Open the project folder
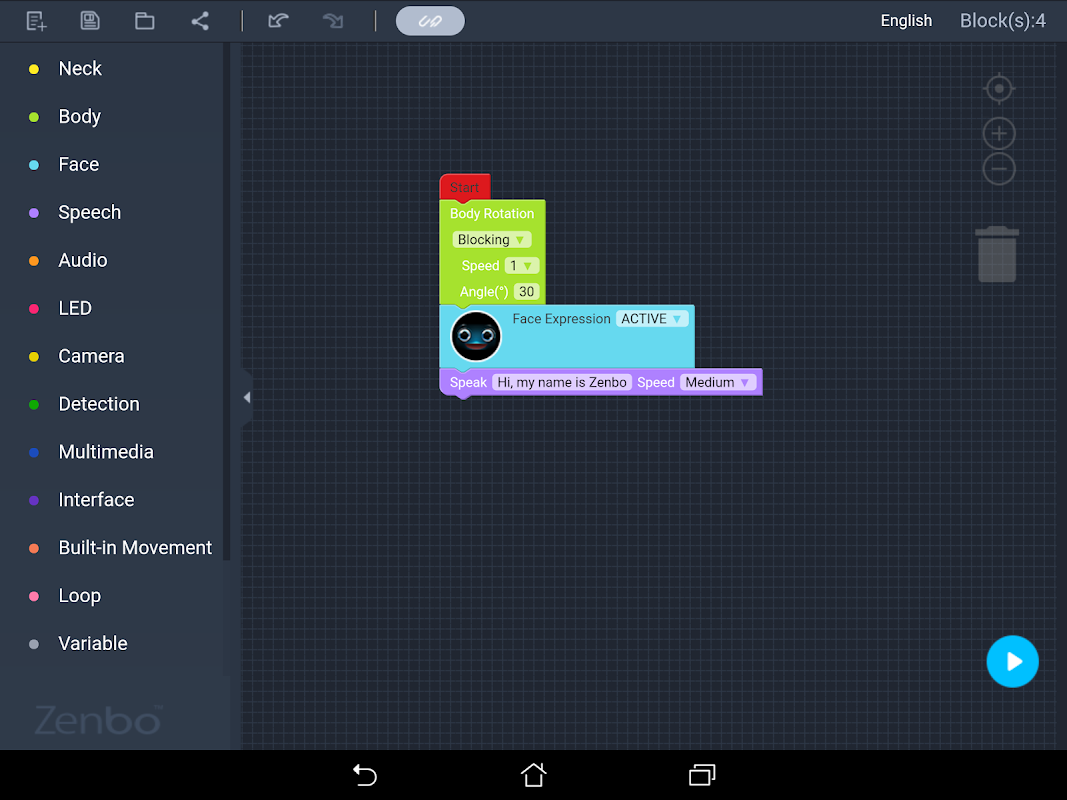 [x=144, y=21]
